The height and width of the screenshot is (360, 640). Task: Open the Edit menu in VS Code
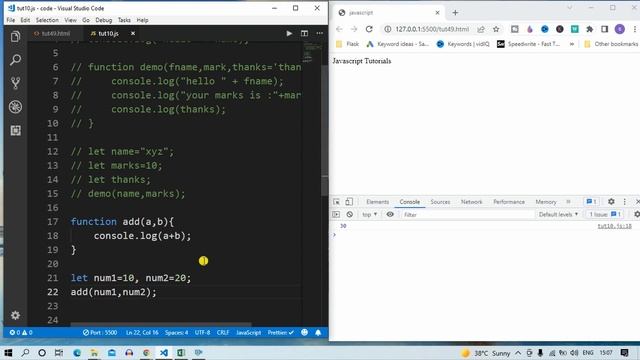[25, 20]
